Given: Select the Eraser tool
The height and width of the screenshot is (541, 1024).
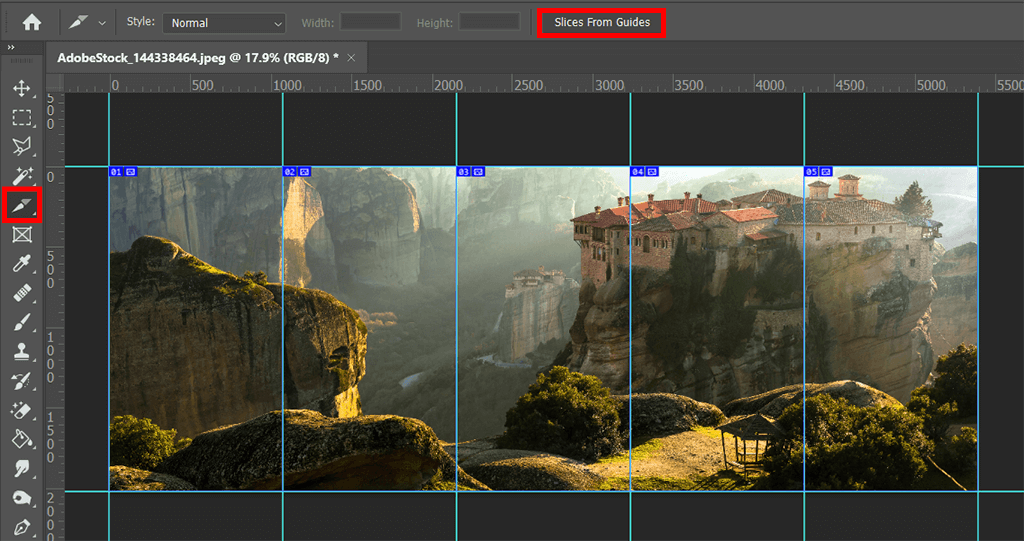Looking at the screenshot, I should (22, 410).
